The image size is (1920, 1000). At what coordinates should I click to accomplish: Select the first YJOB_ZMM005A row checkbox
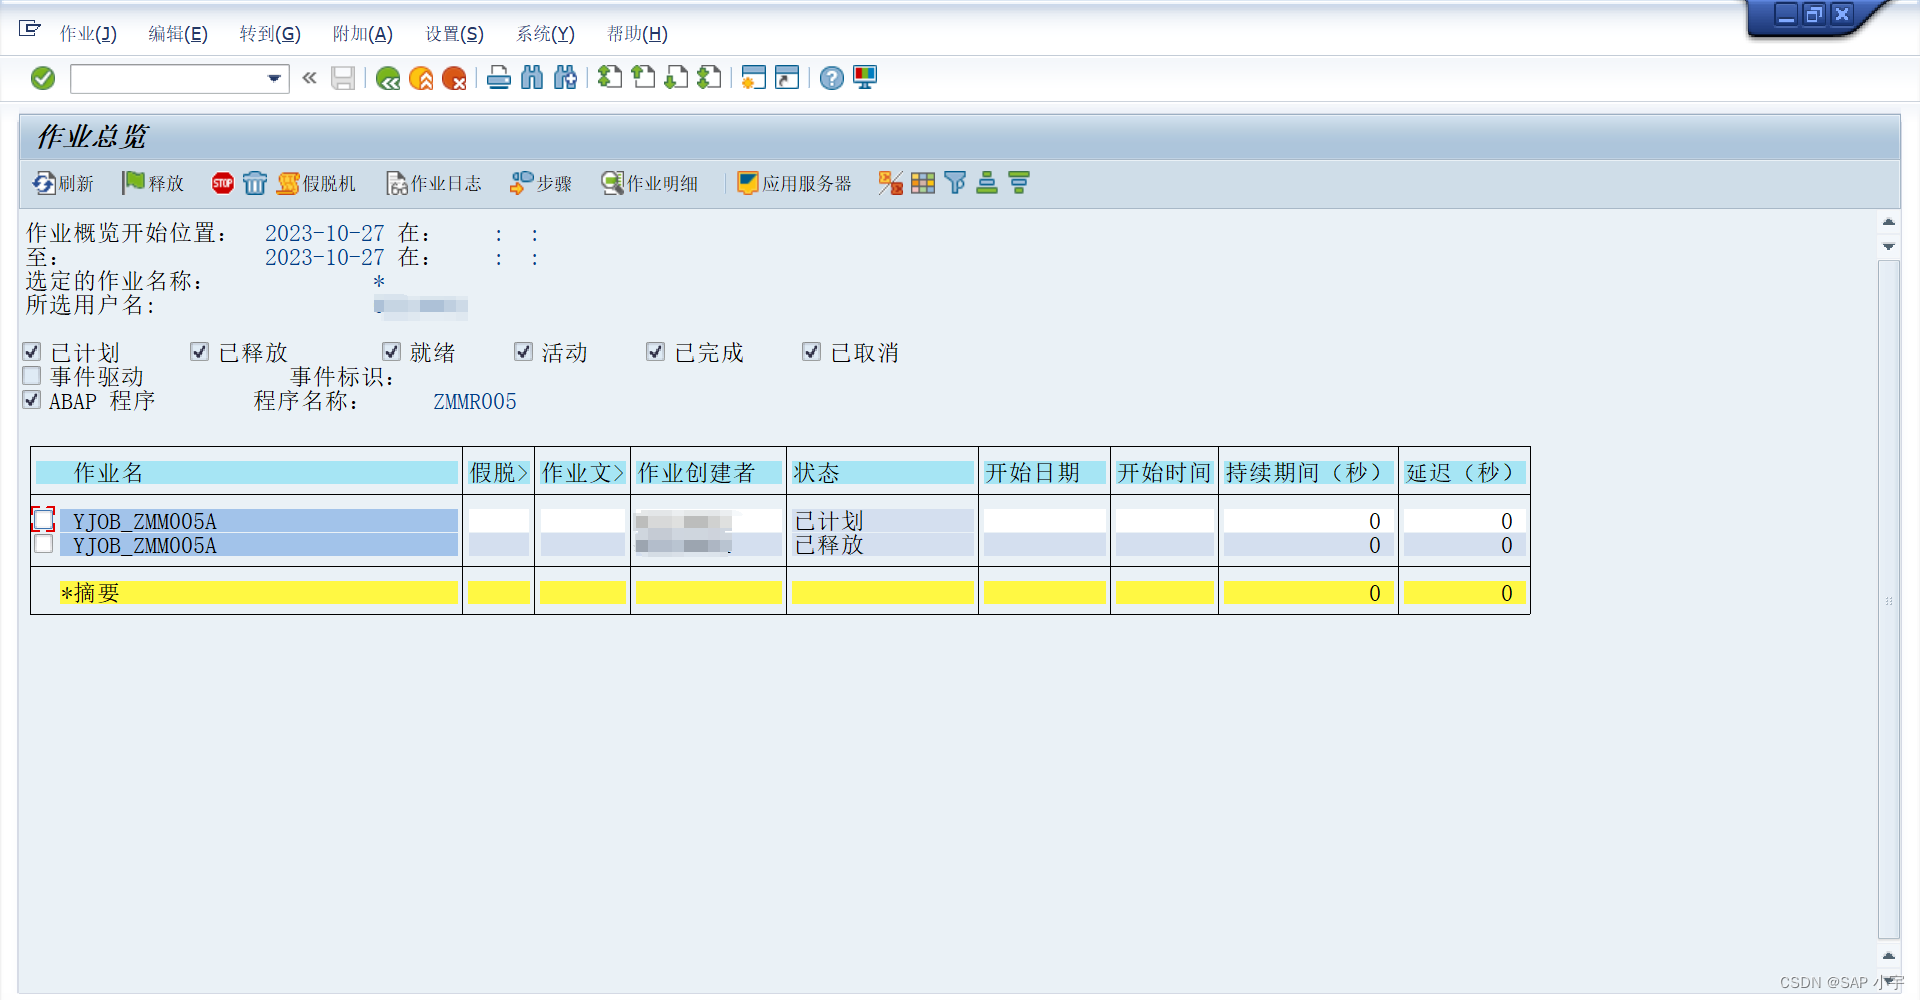click(43, 520)
